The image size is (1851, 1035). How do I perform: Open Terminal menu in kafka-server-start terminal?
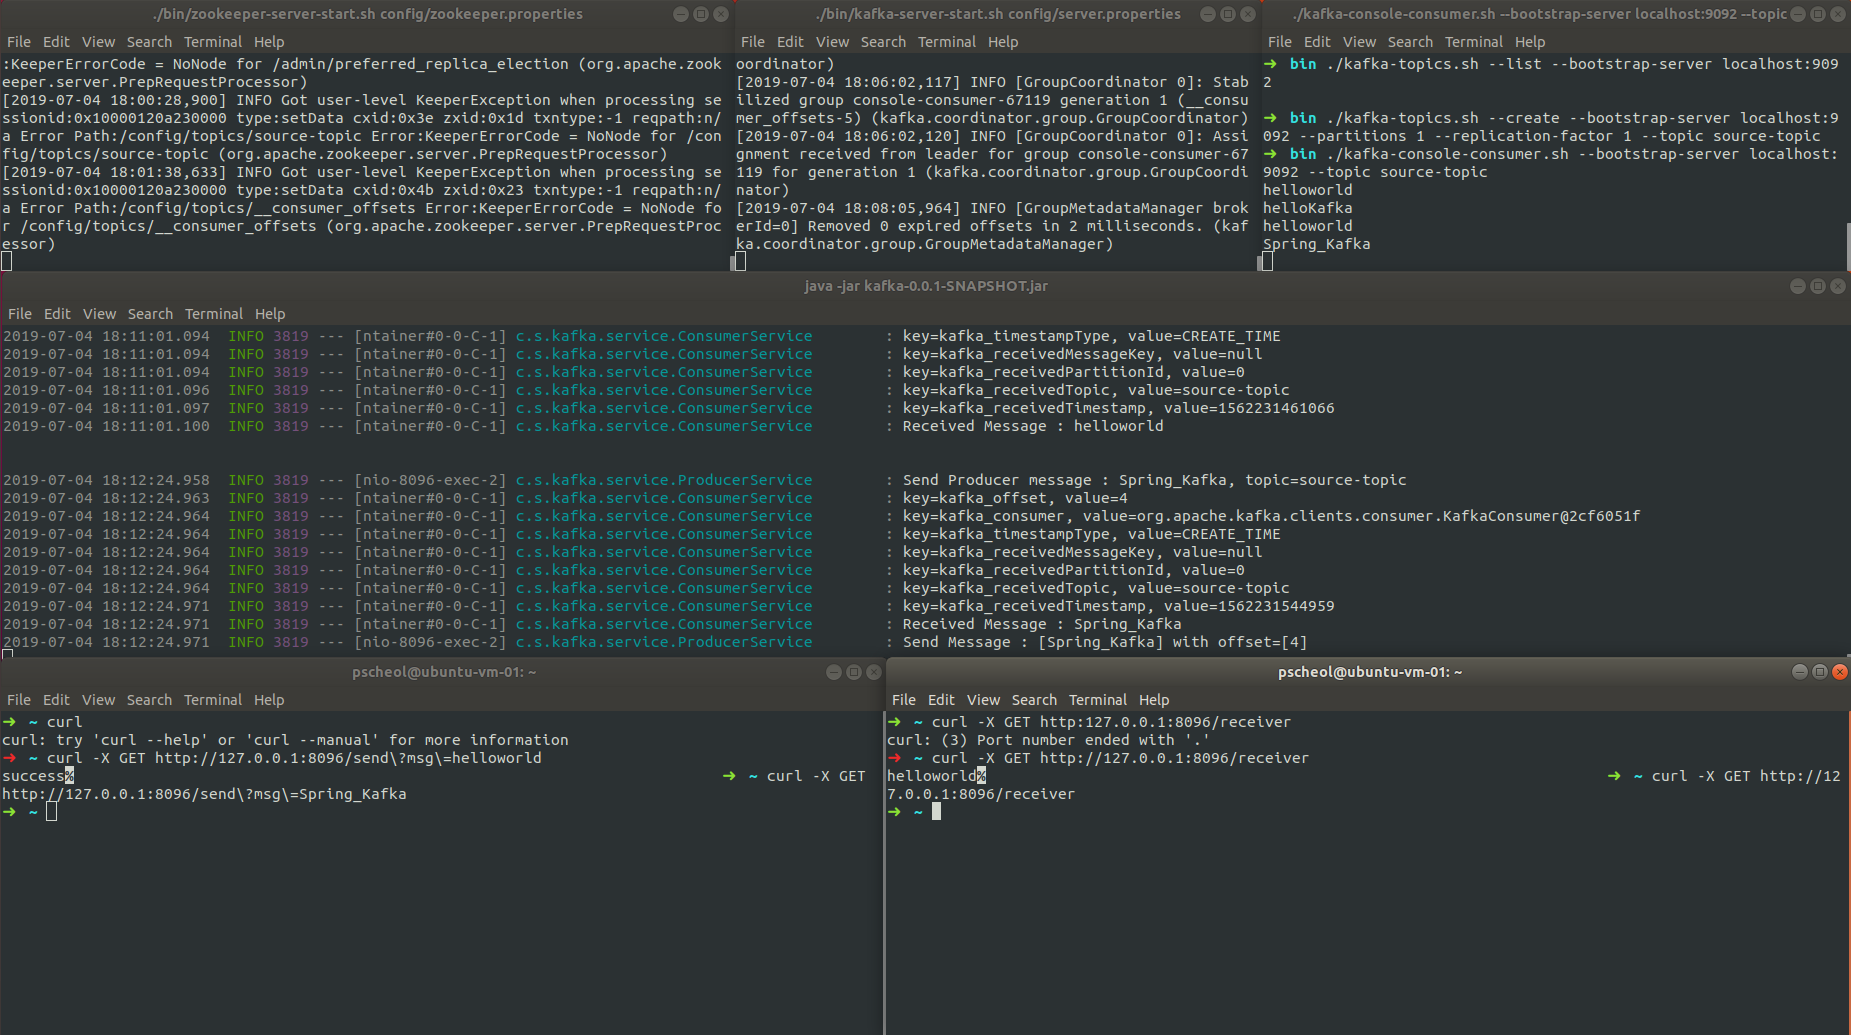coord(947,42)
